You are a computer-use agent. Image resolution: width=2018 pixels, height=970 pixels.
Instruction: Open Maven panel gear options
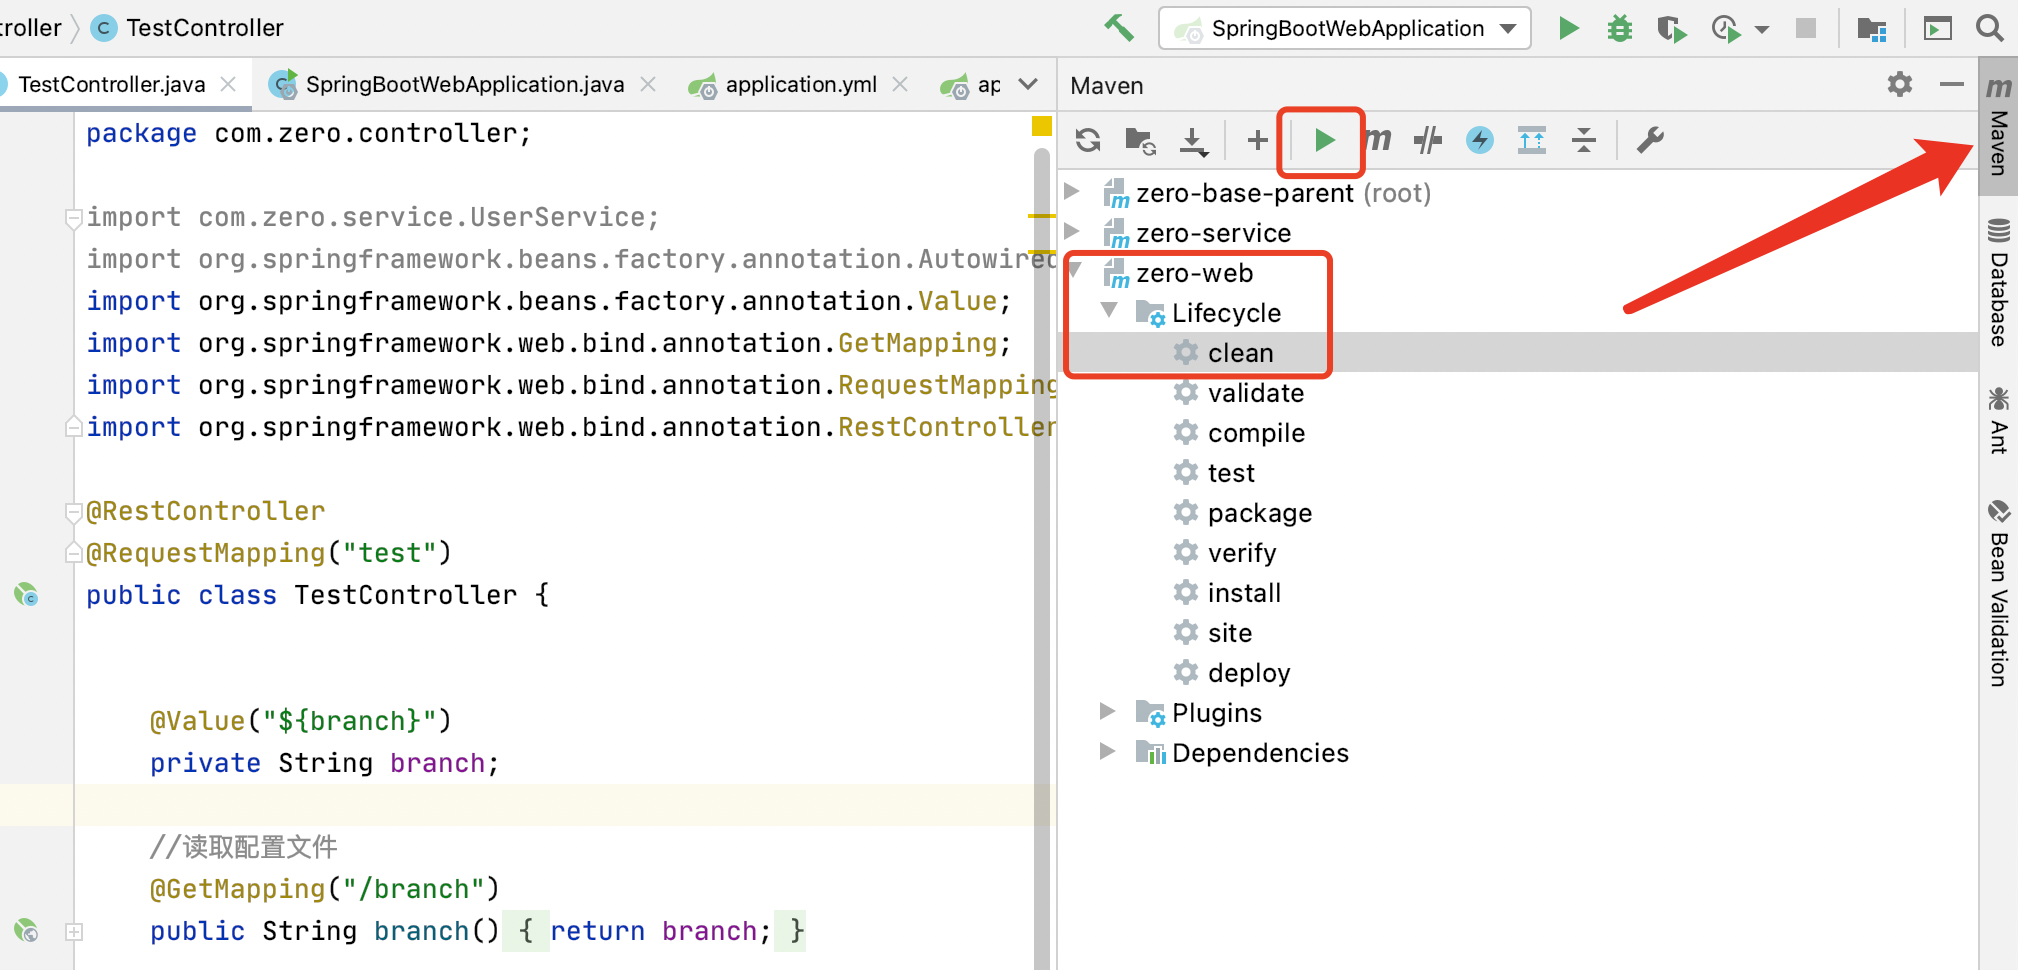tap(1900, 84)
